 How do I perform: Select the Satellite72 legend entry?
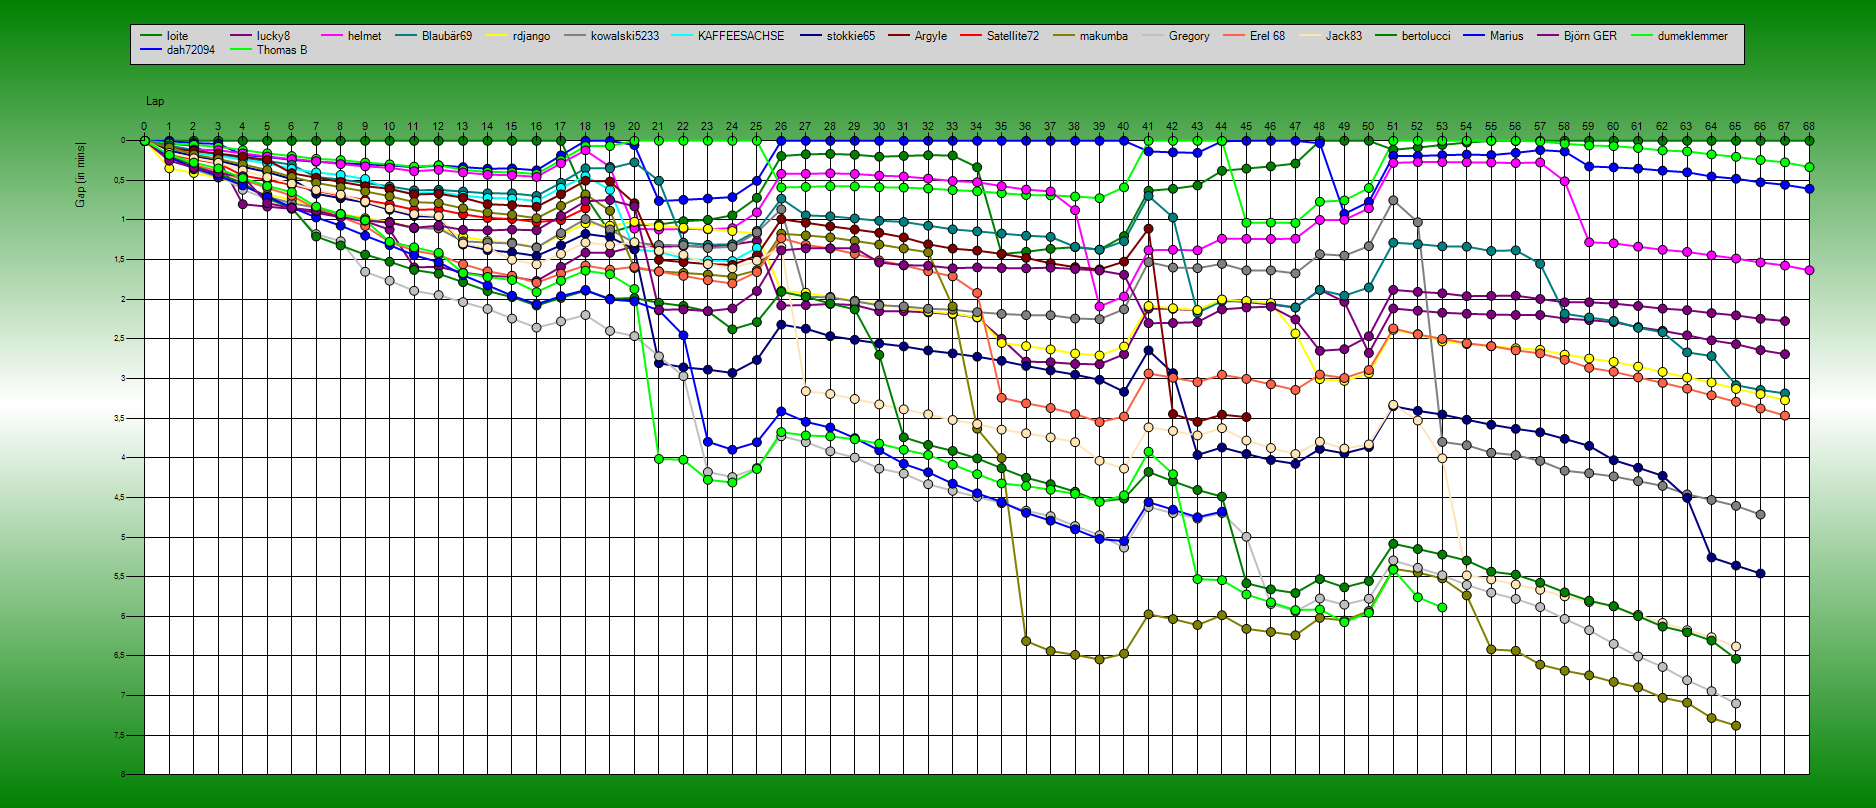pyautogui.click(x=1012, y=36)
